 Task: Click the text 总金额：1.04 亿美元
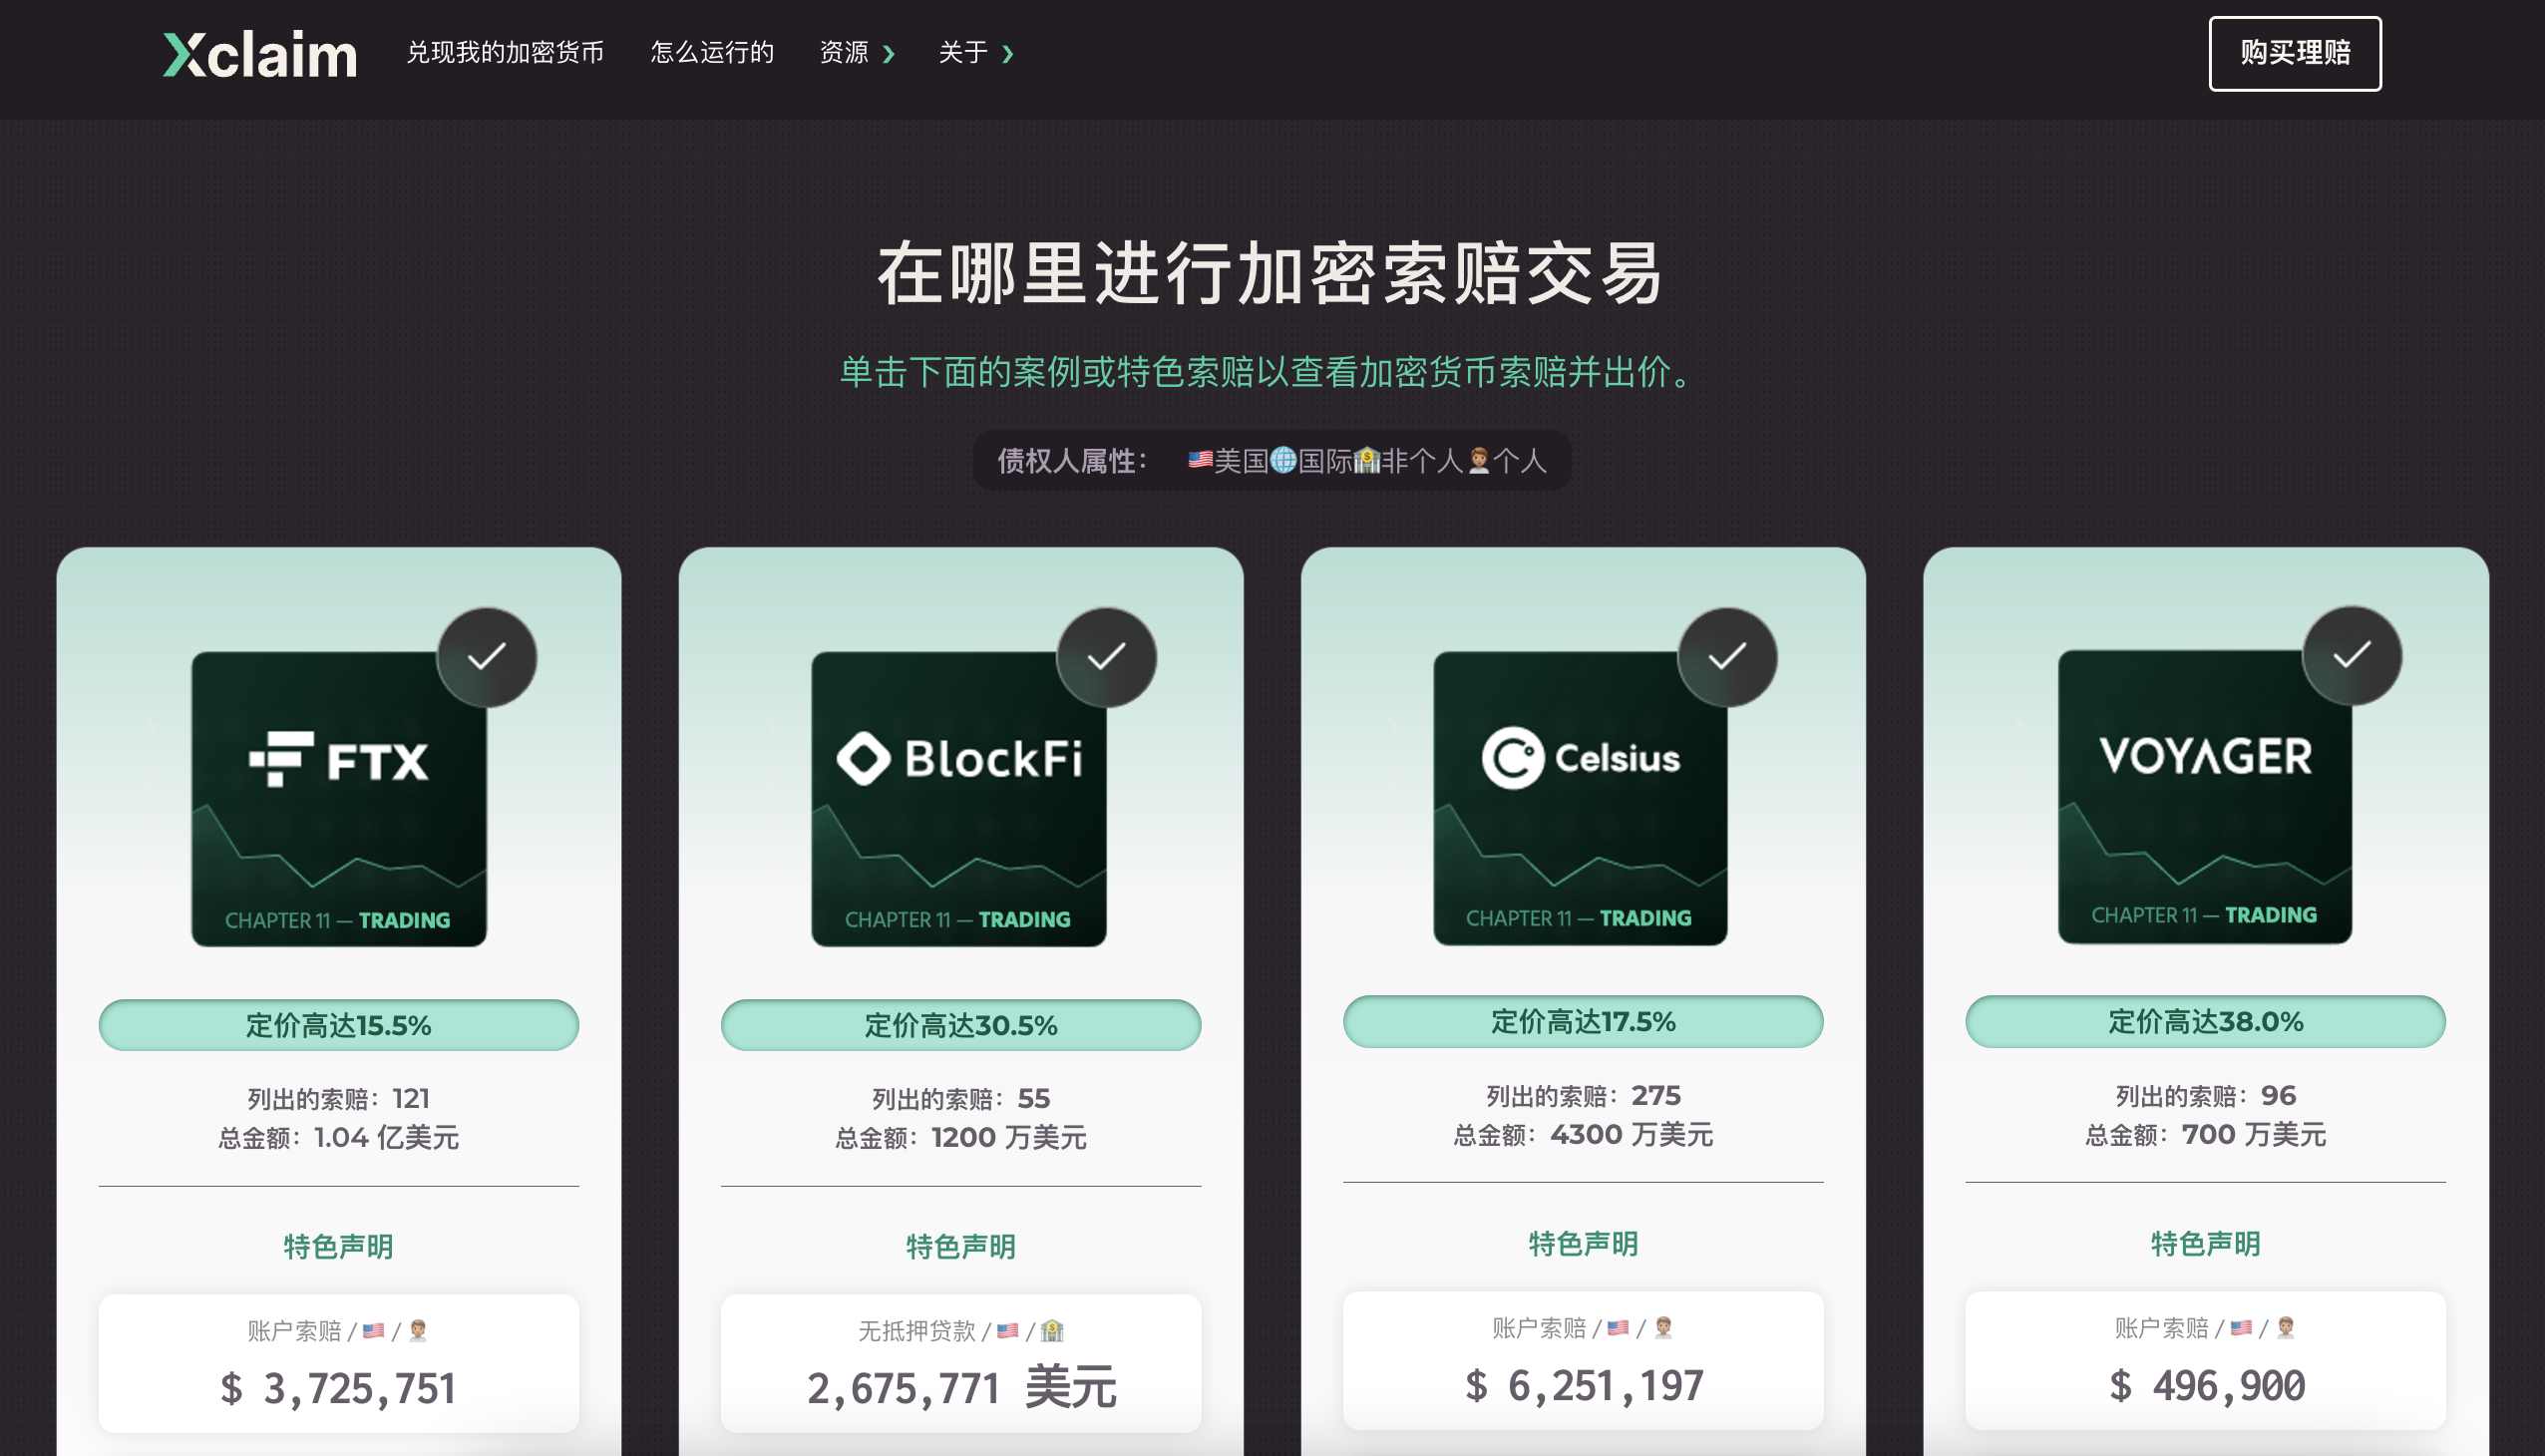point(339,1138)
